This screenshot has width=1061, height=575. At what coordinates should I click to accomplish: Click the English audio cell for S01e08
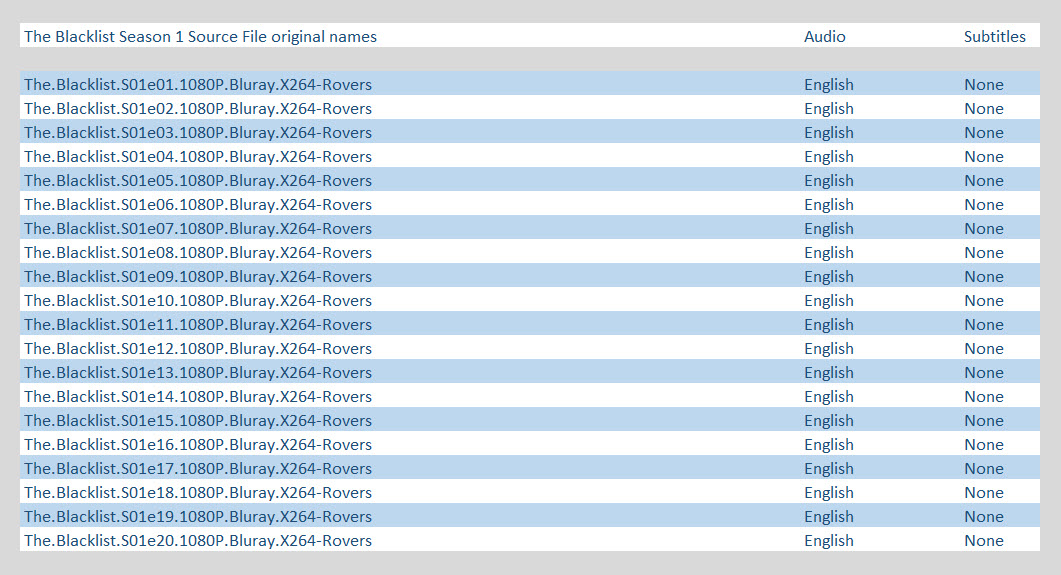[x=829, y=253]
